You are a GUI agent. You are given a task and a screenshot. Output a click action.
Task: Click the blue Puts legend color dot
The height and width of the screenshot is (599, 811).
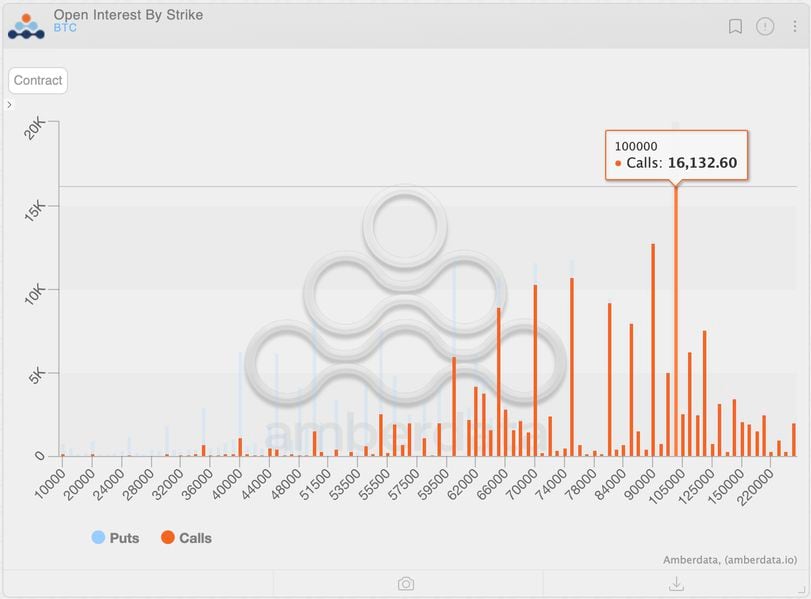coord(98,537)
